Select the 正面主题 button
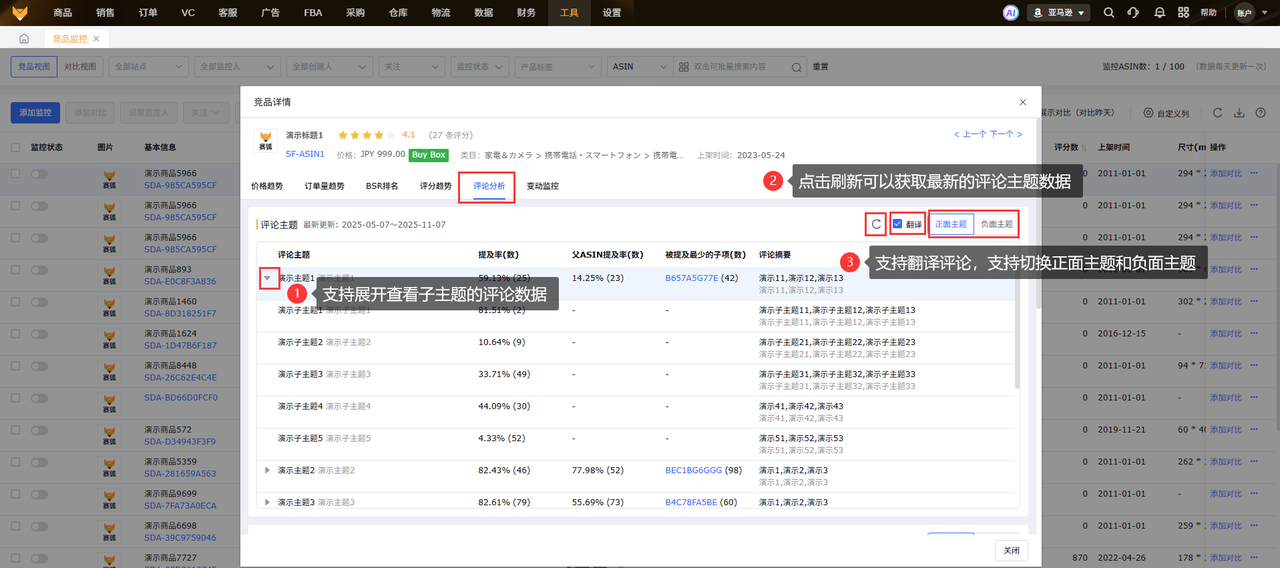Viewport: 1280px width, 568px height. [951, 224]
